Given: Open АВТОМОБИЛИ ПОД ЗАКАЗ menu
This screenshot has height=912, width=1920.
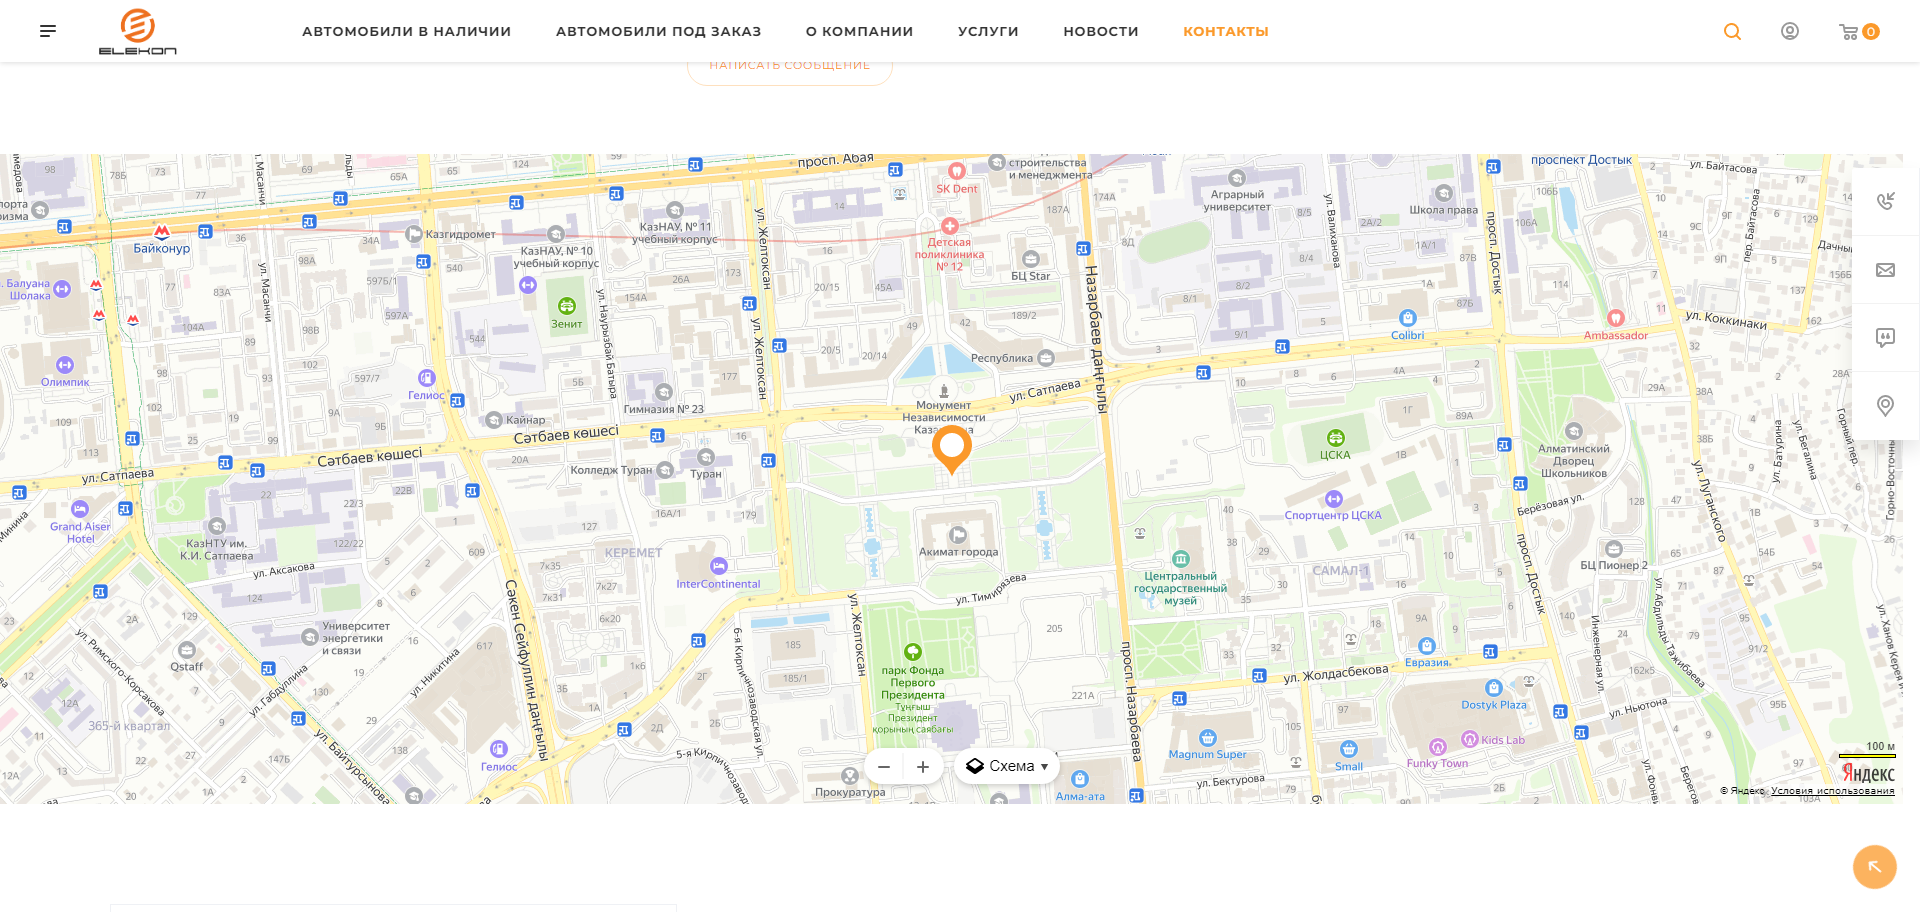Looking at the screenshot, I should pyautogui.click(x=658, y=31).
